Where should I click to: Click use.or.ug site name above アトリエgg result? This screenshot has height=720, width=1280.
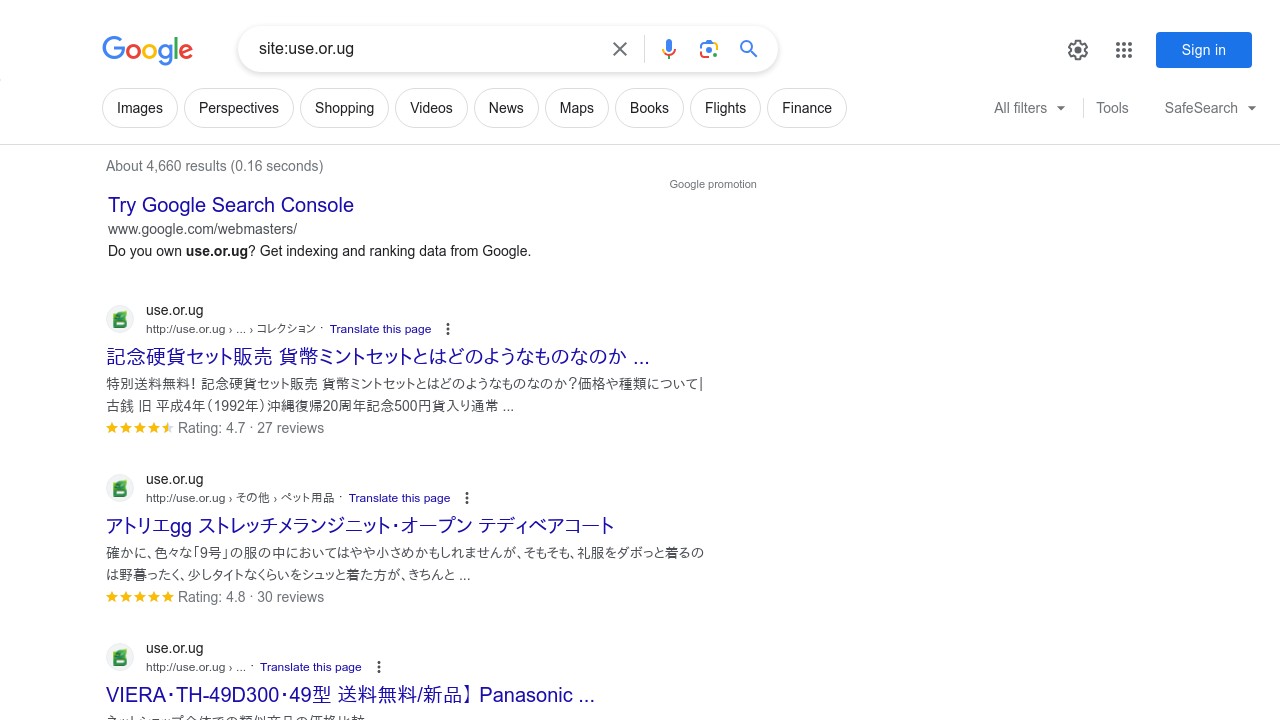tap(174, 479)
